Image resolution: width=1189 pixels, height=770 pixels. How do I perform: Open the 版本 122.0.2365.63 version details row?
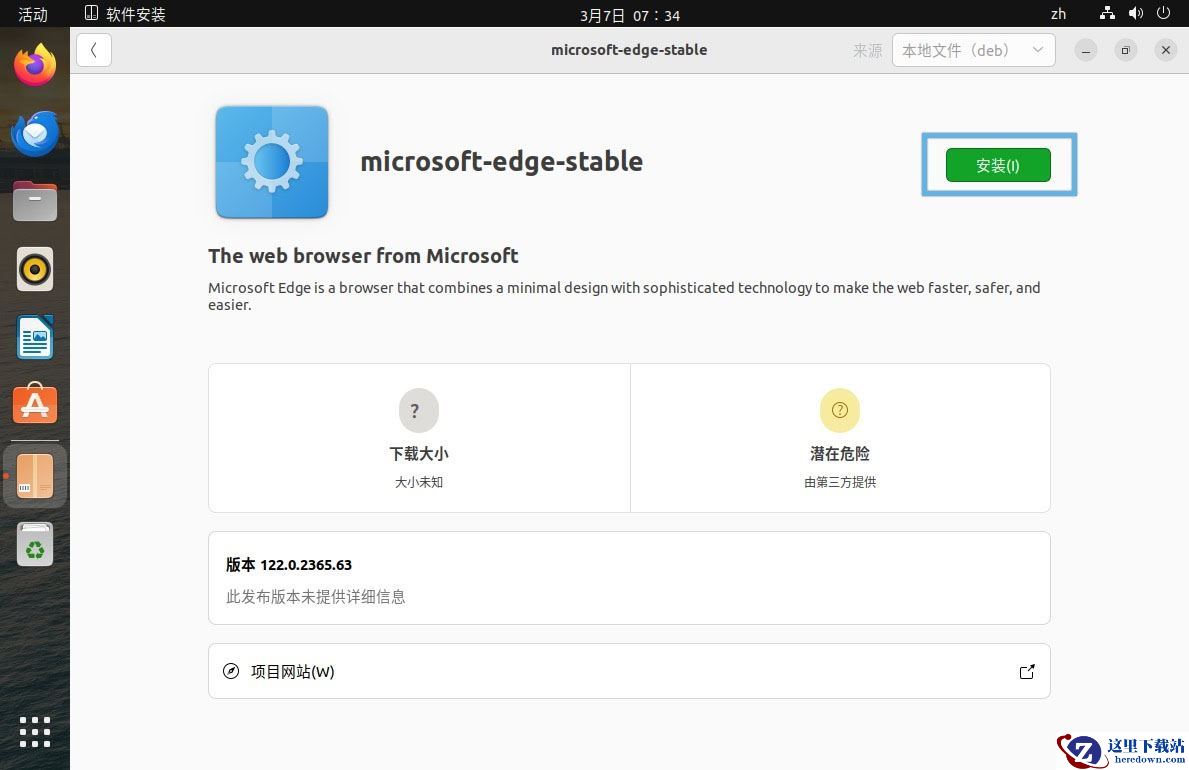(629, 578)
